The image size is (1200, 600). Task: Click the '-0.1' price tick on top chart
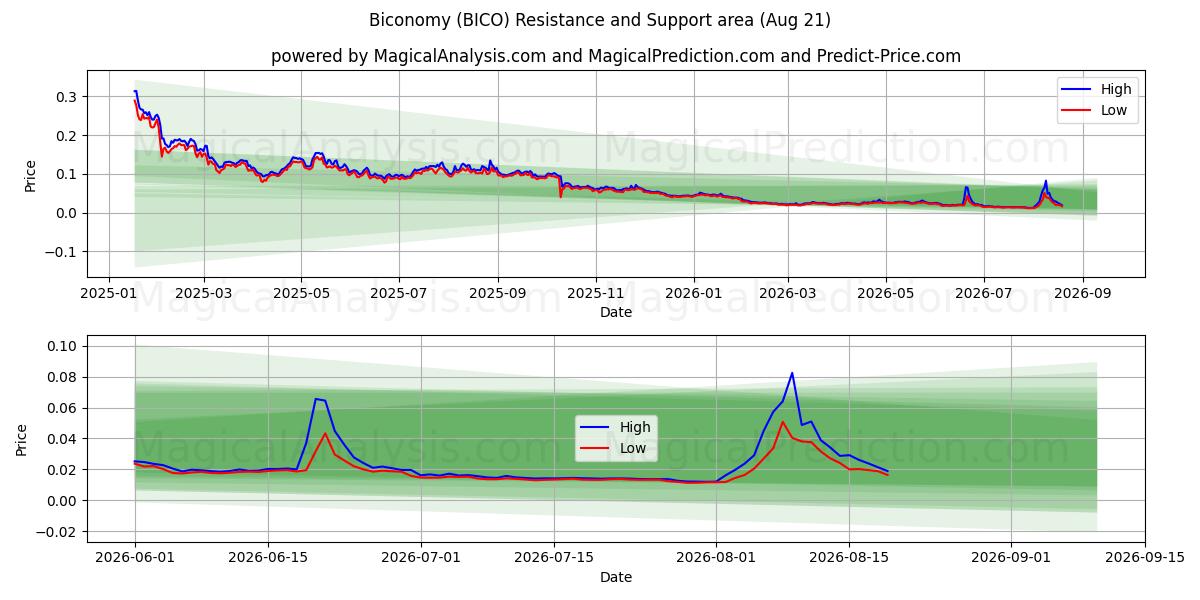[x=63, y=252]
